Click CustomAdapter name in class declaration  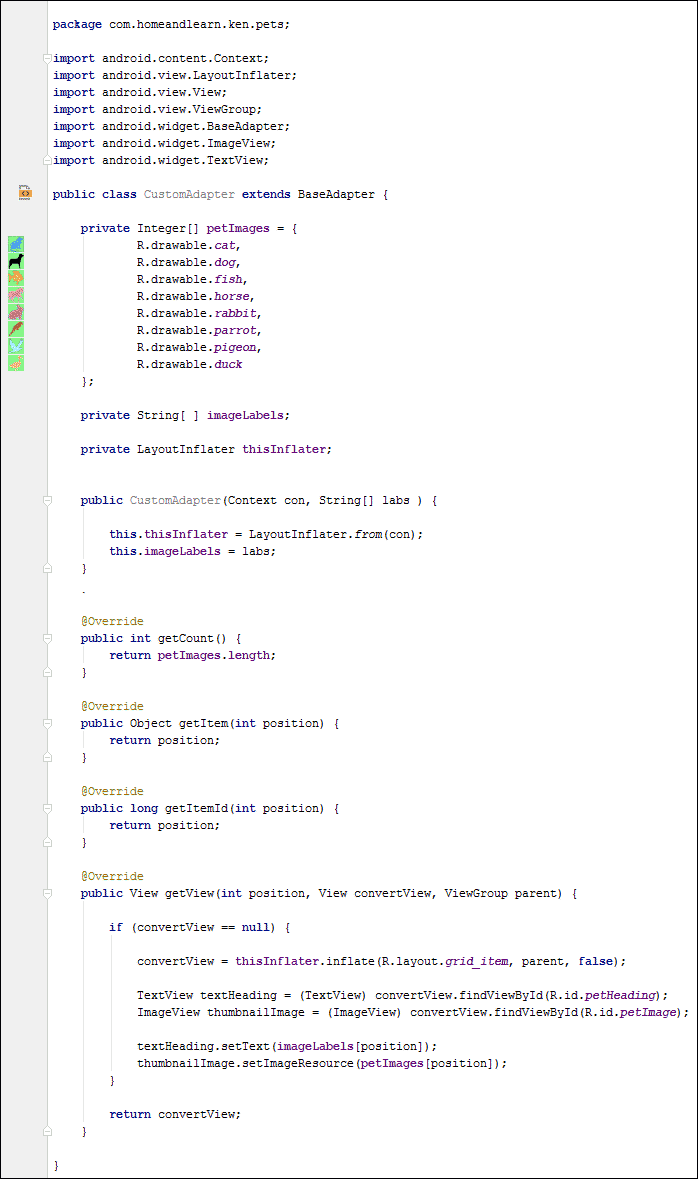tap(189, 194)
